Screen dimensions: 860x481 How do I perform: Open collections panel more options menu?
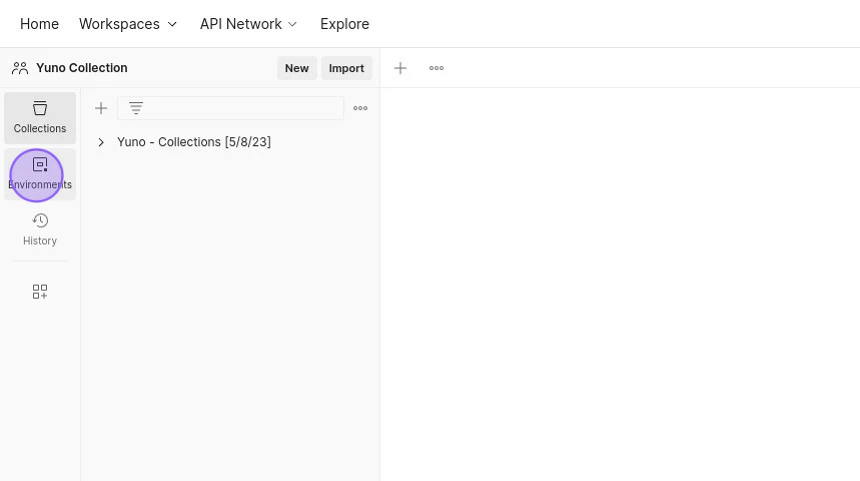(x=360, y=108)
